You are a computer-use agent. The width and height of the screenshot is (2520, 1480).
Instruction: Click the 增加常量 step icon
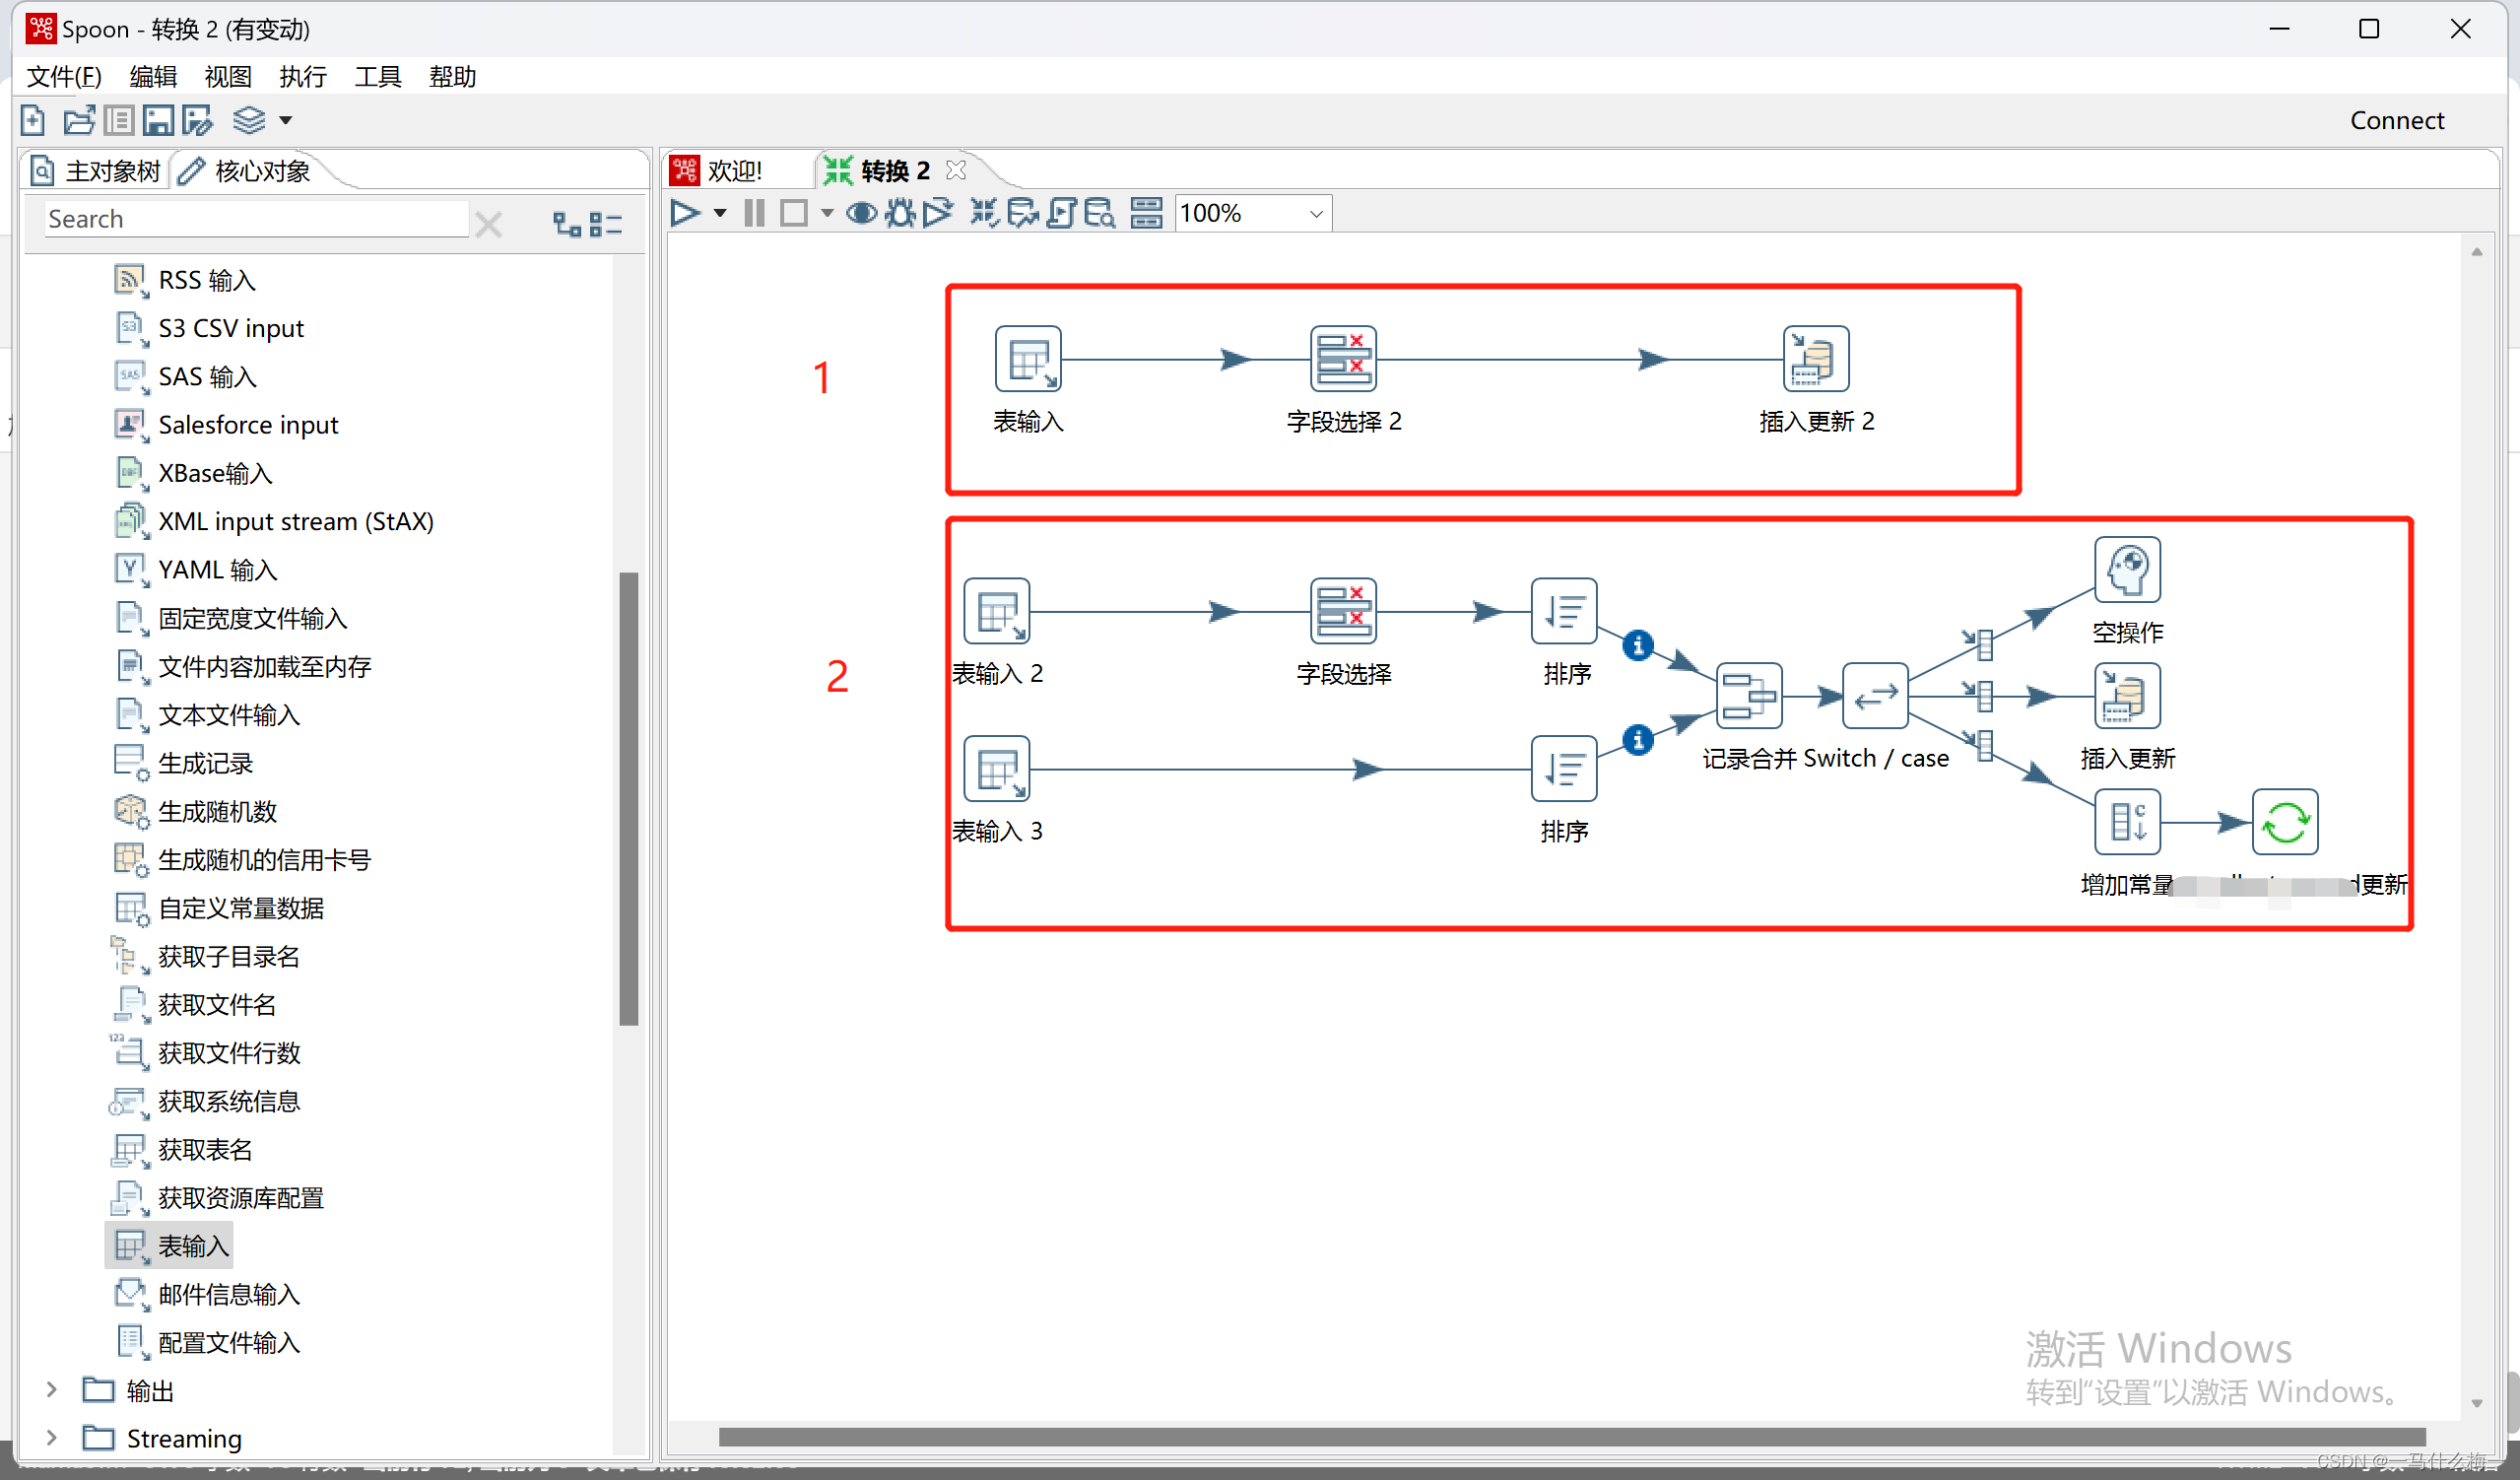coord(2127,822)
